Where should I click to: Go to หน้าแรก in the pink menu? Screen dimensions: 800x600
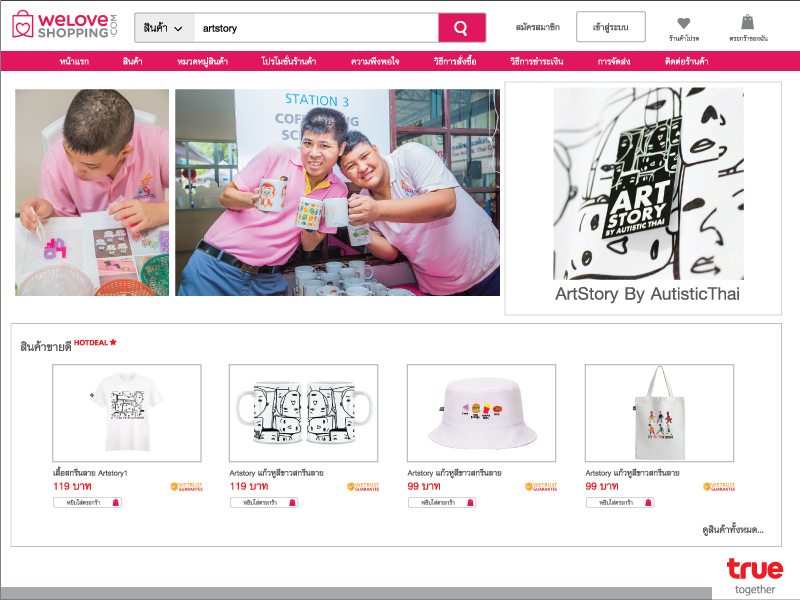pos(74,61)
